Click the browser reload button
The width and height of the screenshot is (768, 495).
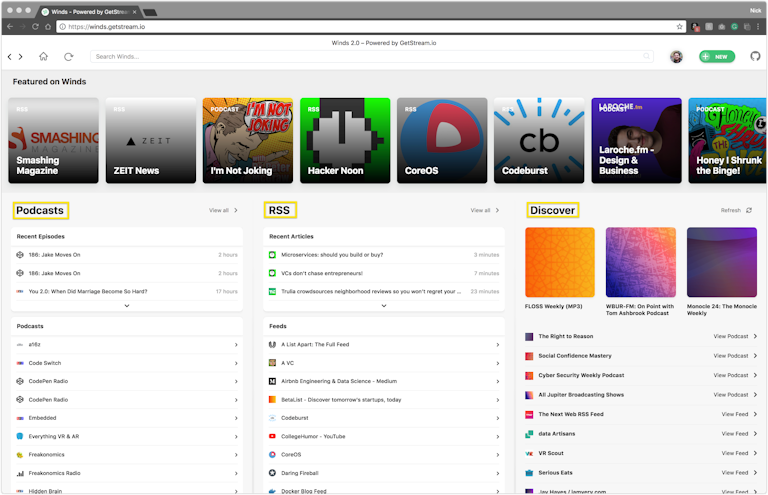tap(35, 26)
